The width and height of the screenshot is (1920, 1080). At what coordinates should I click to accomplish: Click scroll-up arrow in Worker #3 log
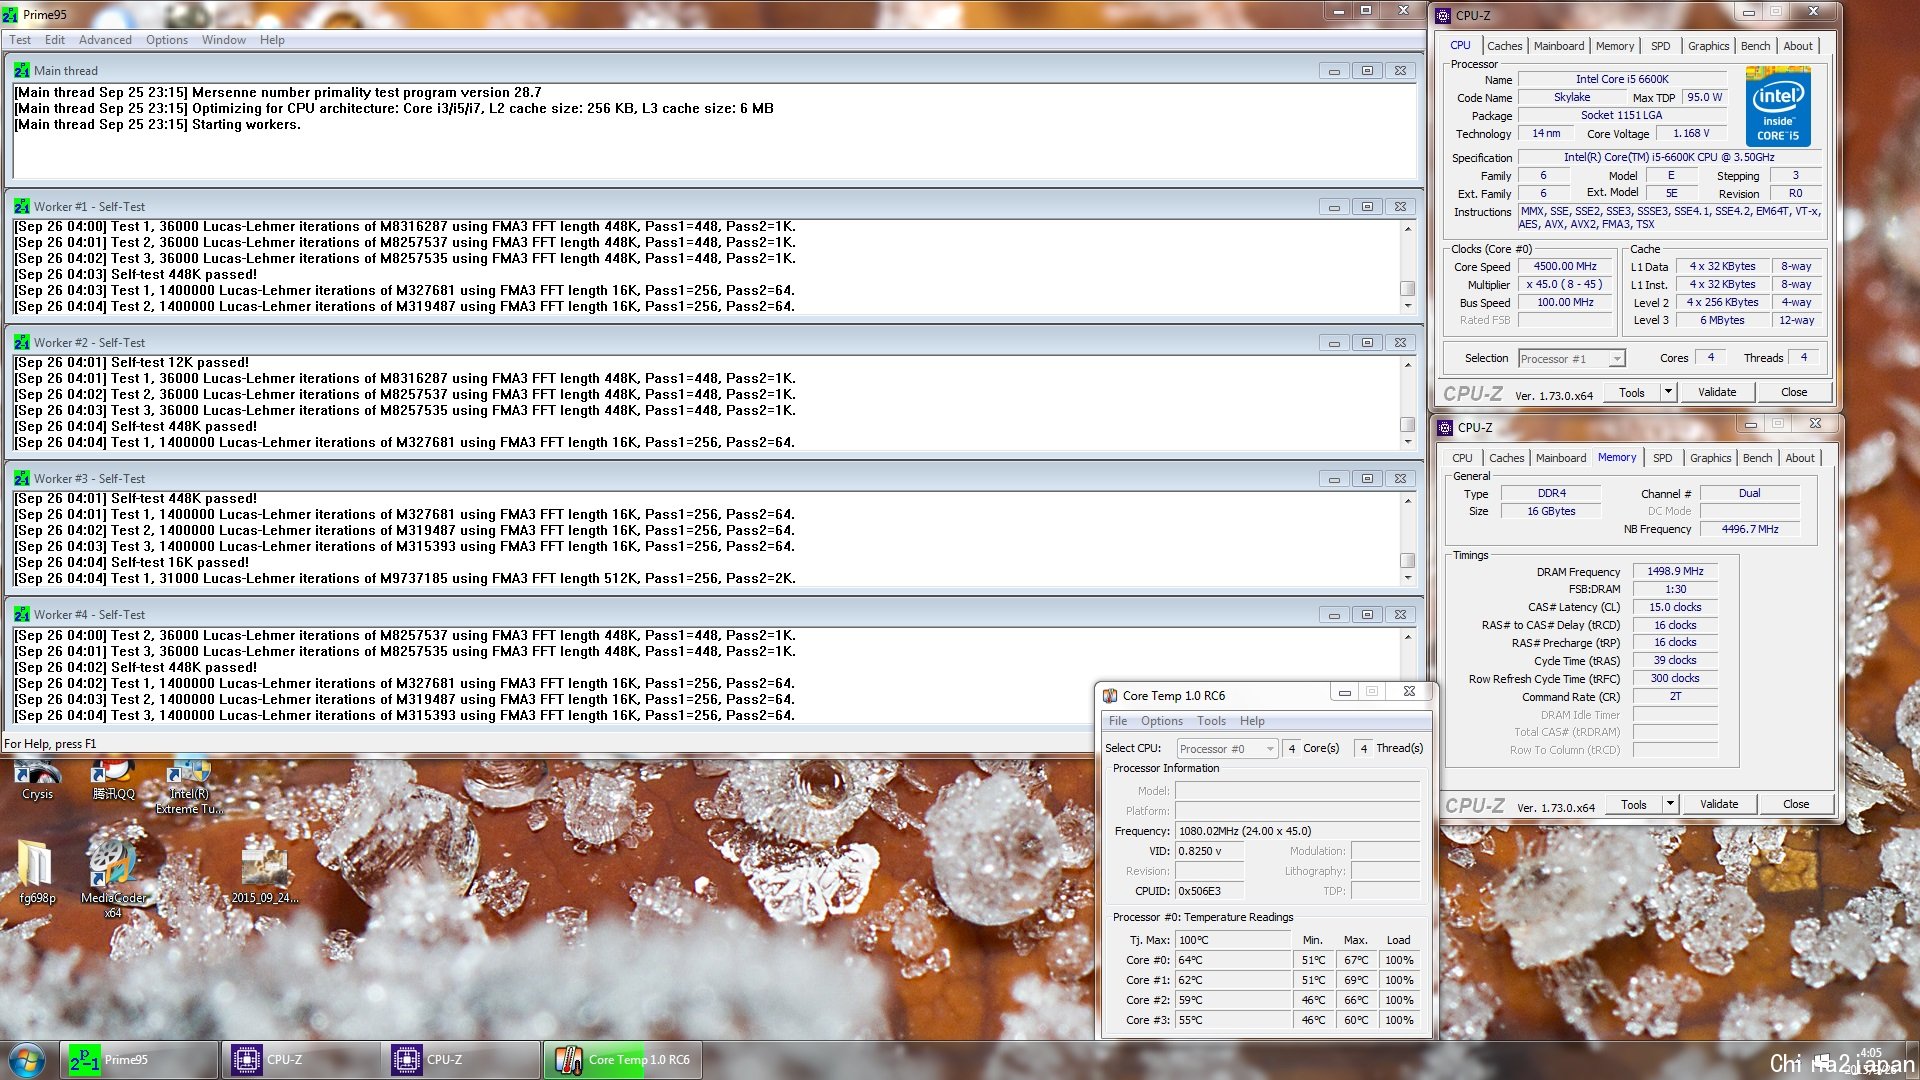(1408, 500)
